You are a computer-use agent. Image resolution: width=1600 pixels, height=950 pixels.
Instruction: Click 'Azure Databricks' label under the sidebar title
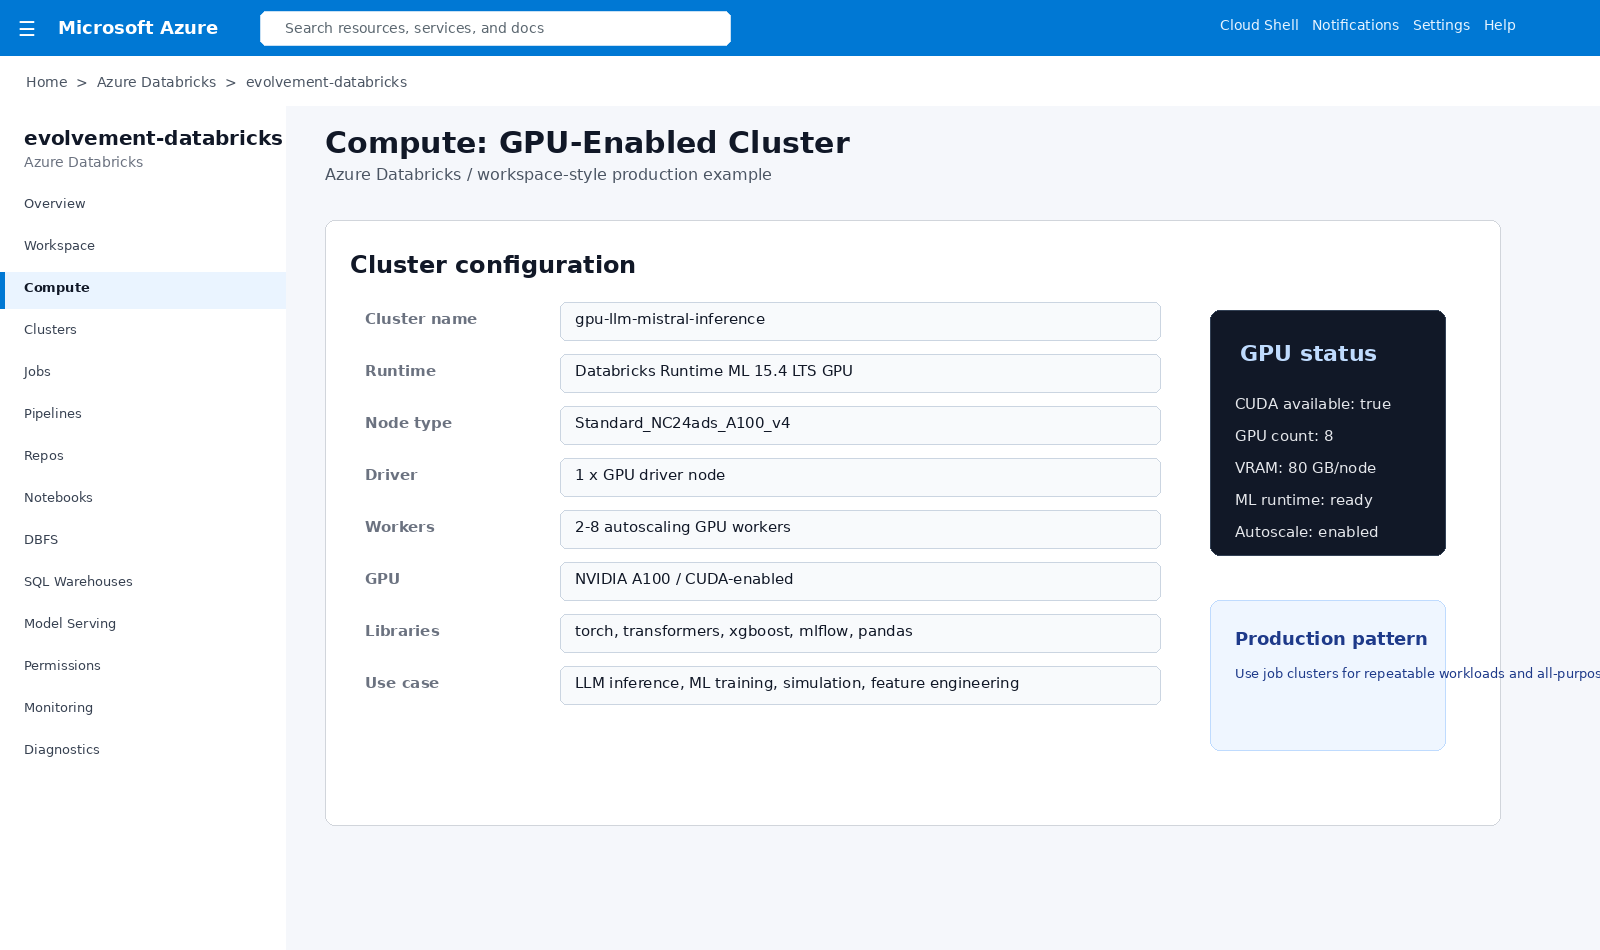pyautogui.click(x=83, y=162)
